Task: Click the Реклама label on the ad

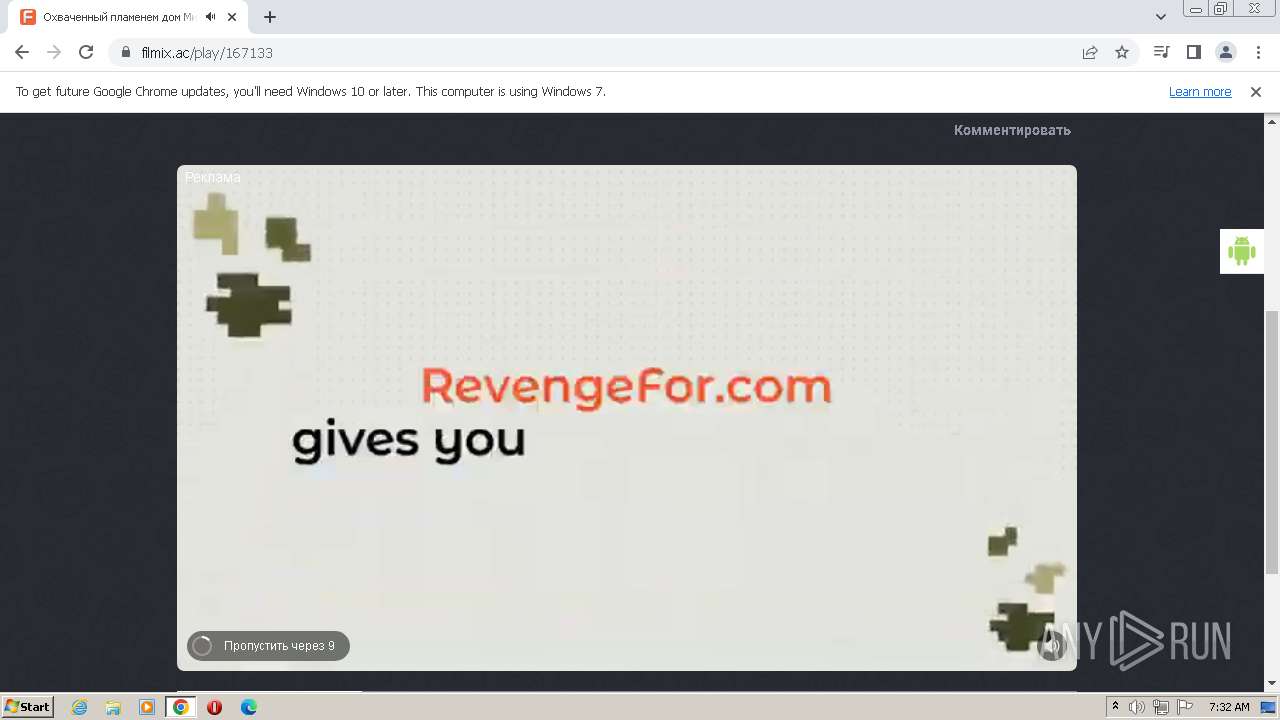Action: [213, 177]
